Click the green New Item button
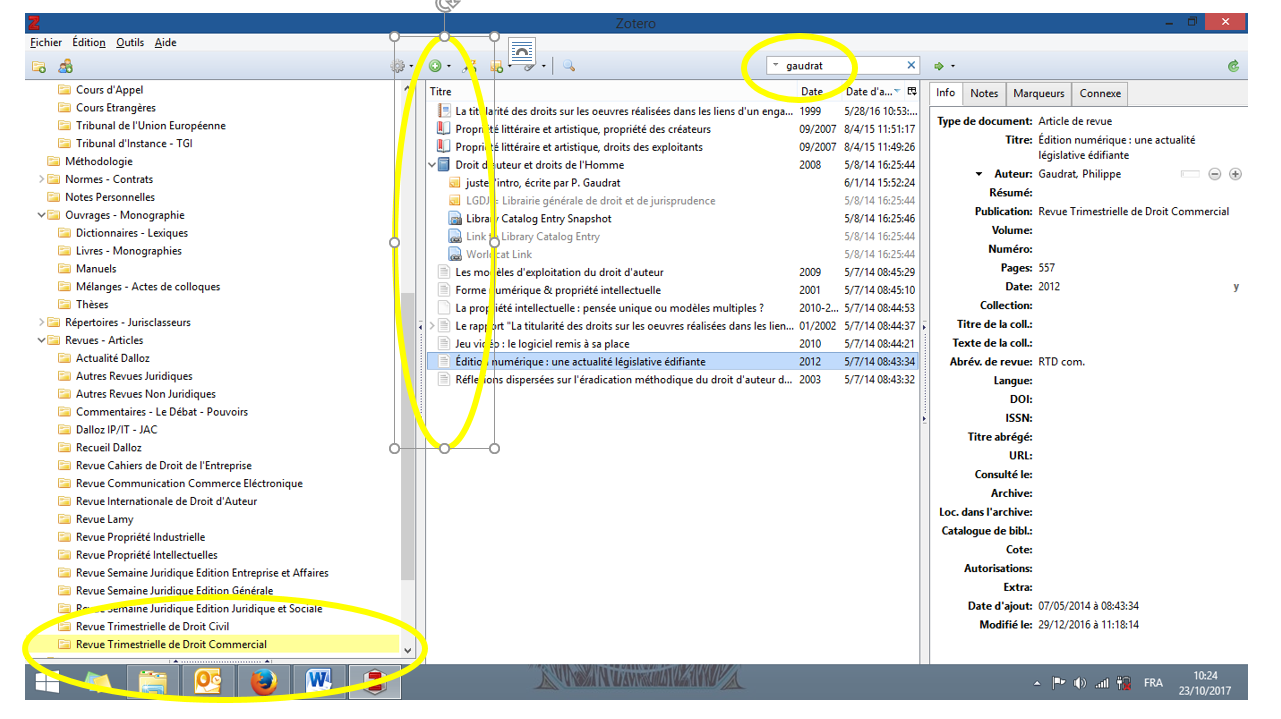 [435, 66]
